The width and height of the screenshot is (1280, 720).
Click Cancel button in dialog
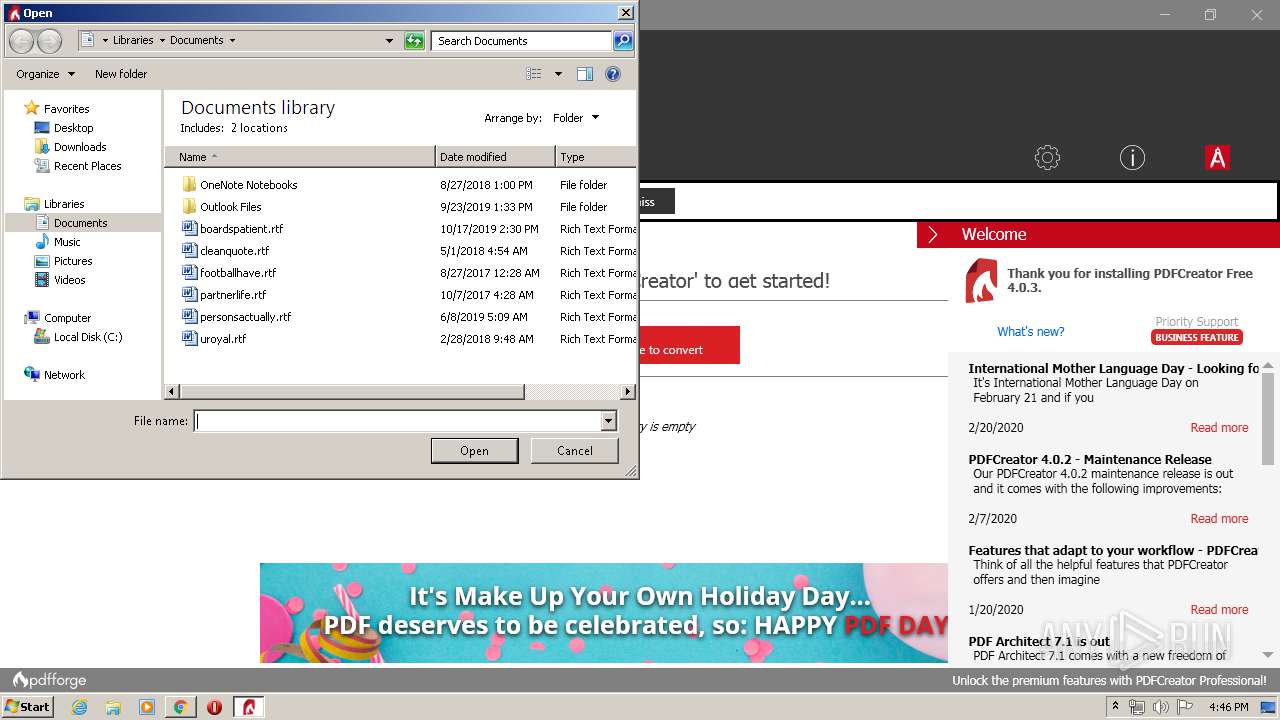point(575,451)
